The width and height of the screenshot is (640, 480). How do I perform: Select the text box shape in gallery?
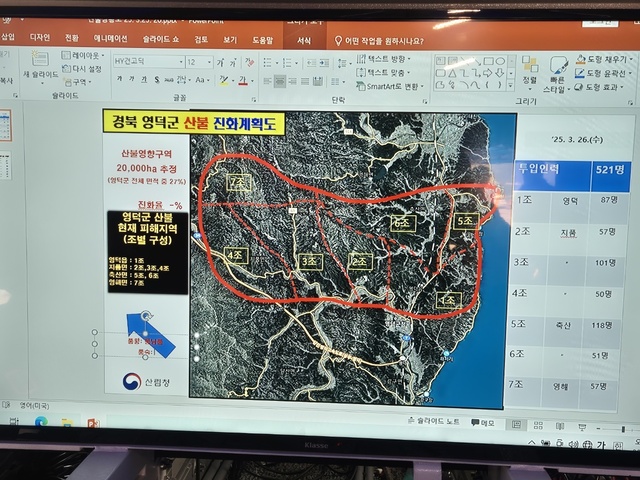(x=440, y=61)
